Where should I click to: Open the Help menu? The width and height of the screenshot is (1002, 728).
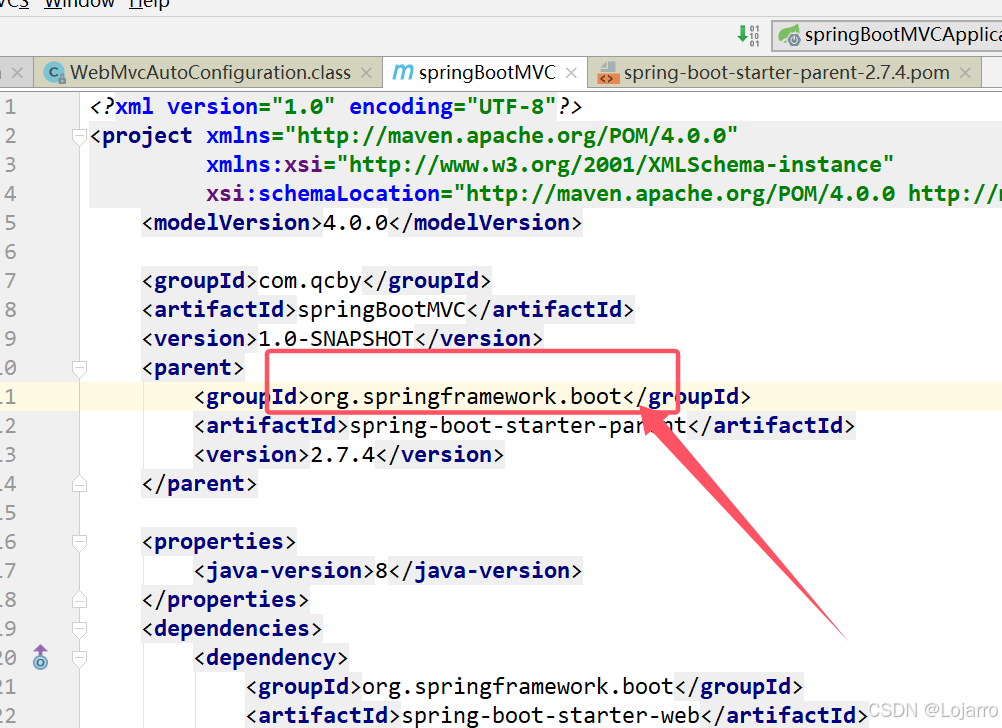[148, 5]
